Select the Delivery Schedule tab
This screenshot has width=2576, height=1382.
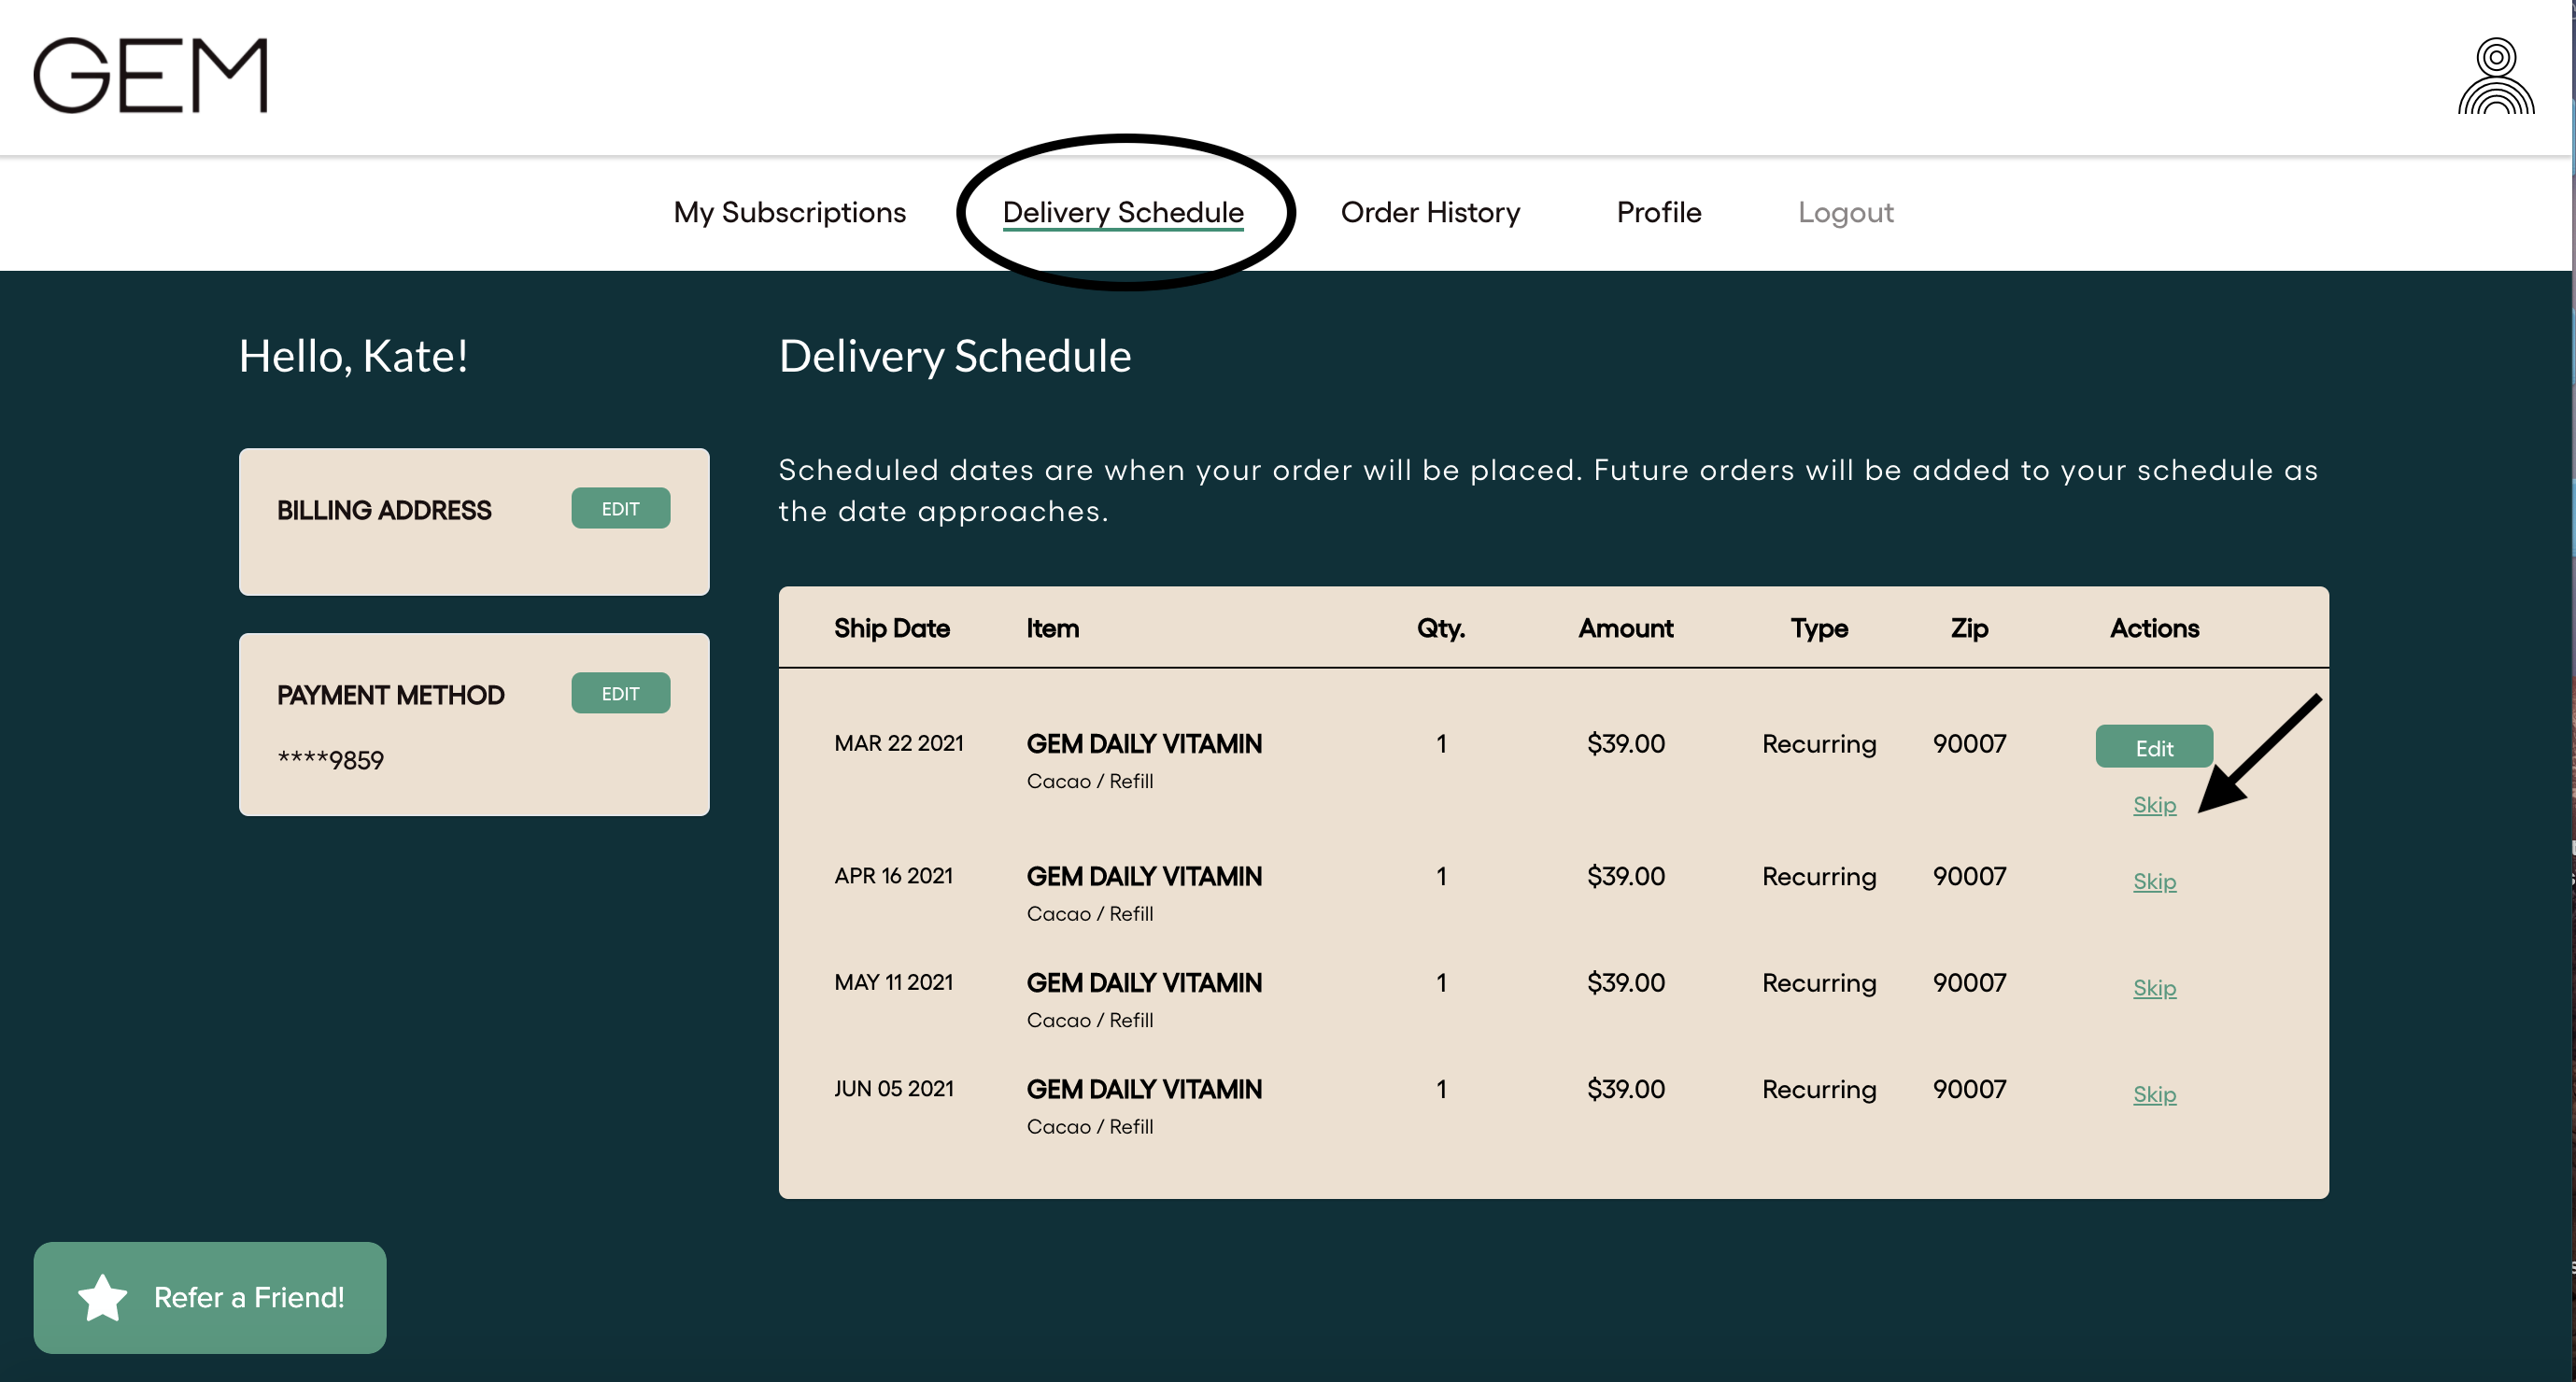1123,212
